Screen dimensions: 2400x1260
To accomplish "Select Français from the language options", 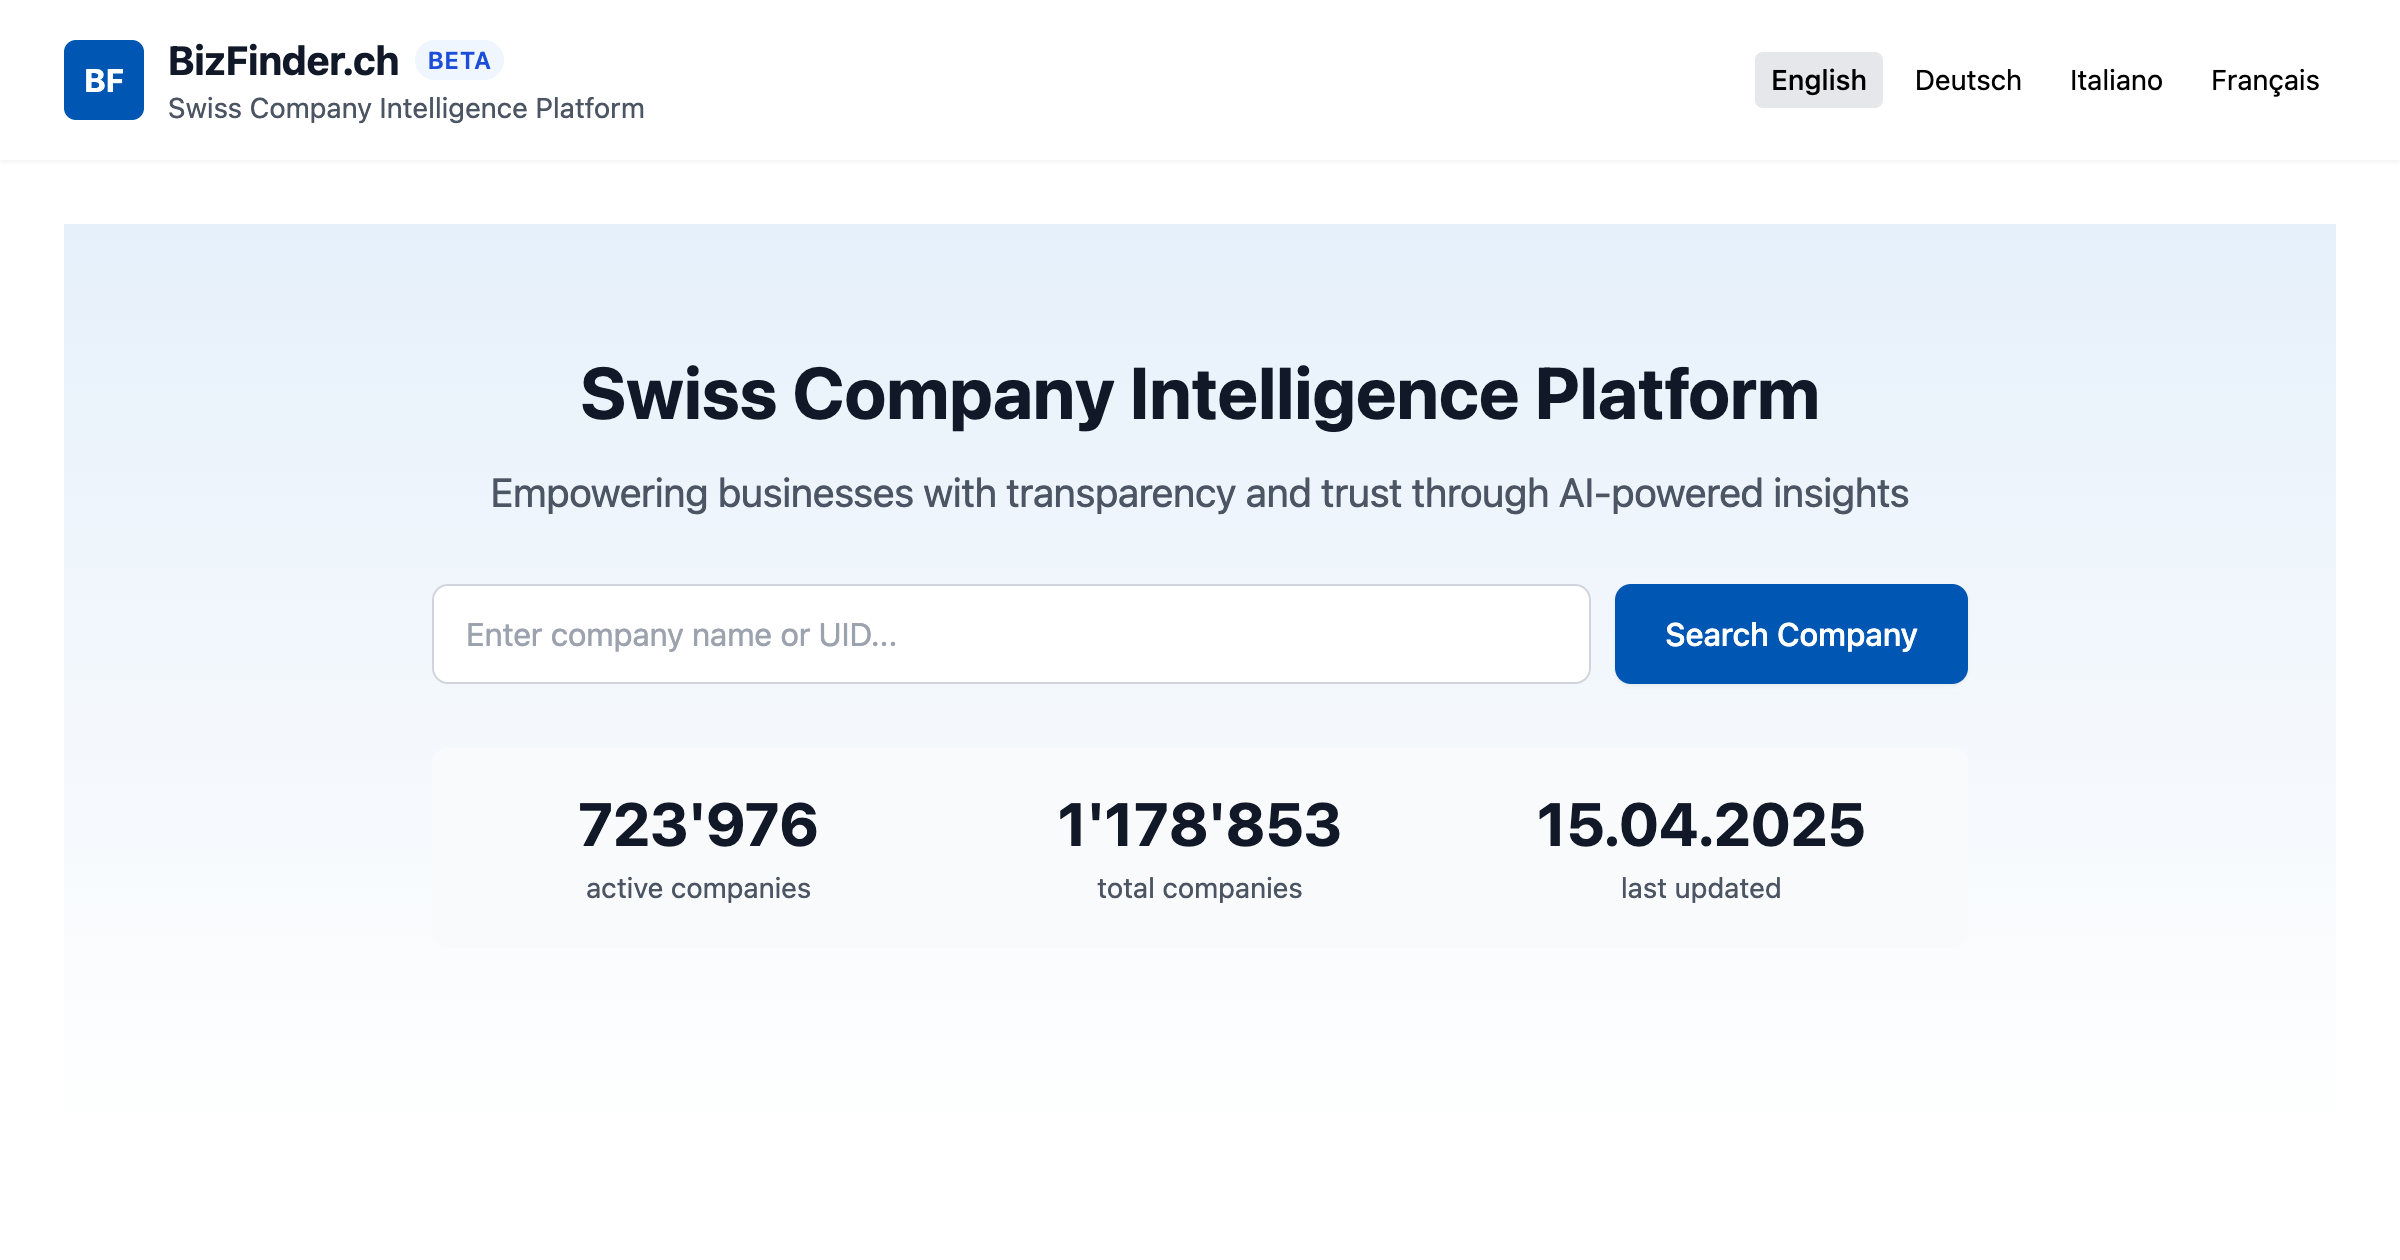I will tap(2264, 80).
